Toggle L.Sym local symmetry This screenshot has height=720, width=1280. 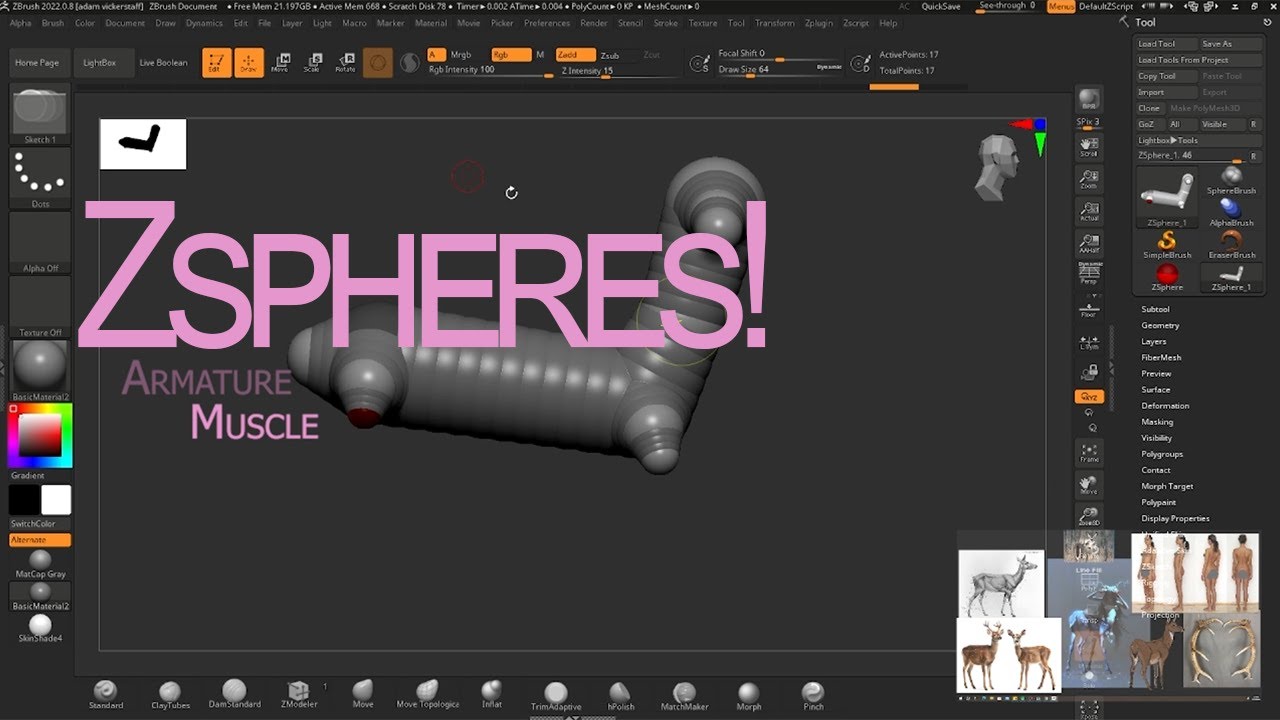pyautogui.click(x=1089, y=341)
